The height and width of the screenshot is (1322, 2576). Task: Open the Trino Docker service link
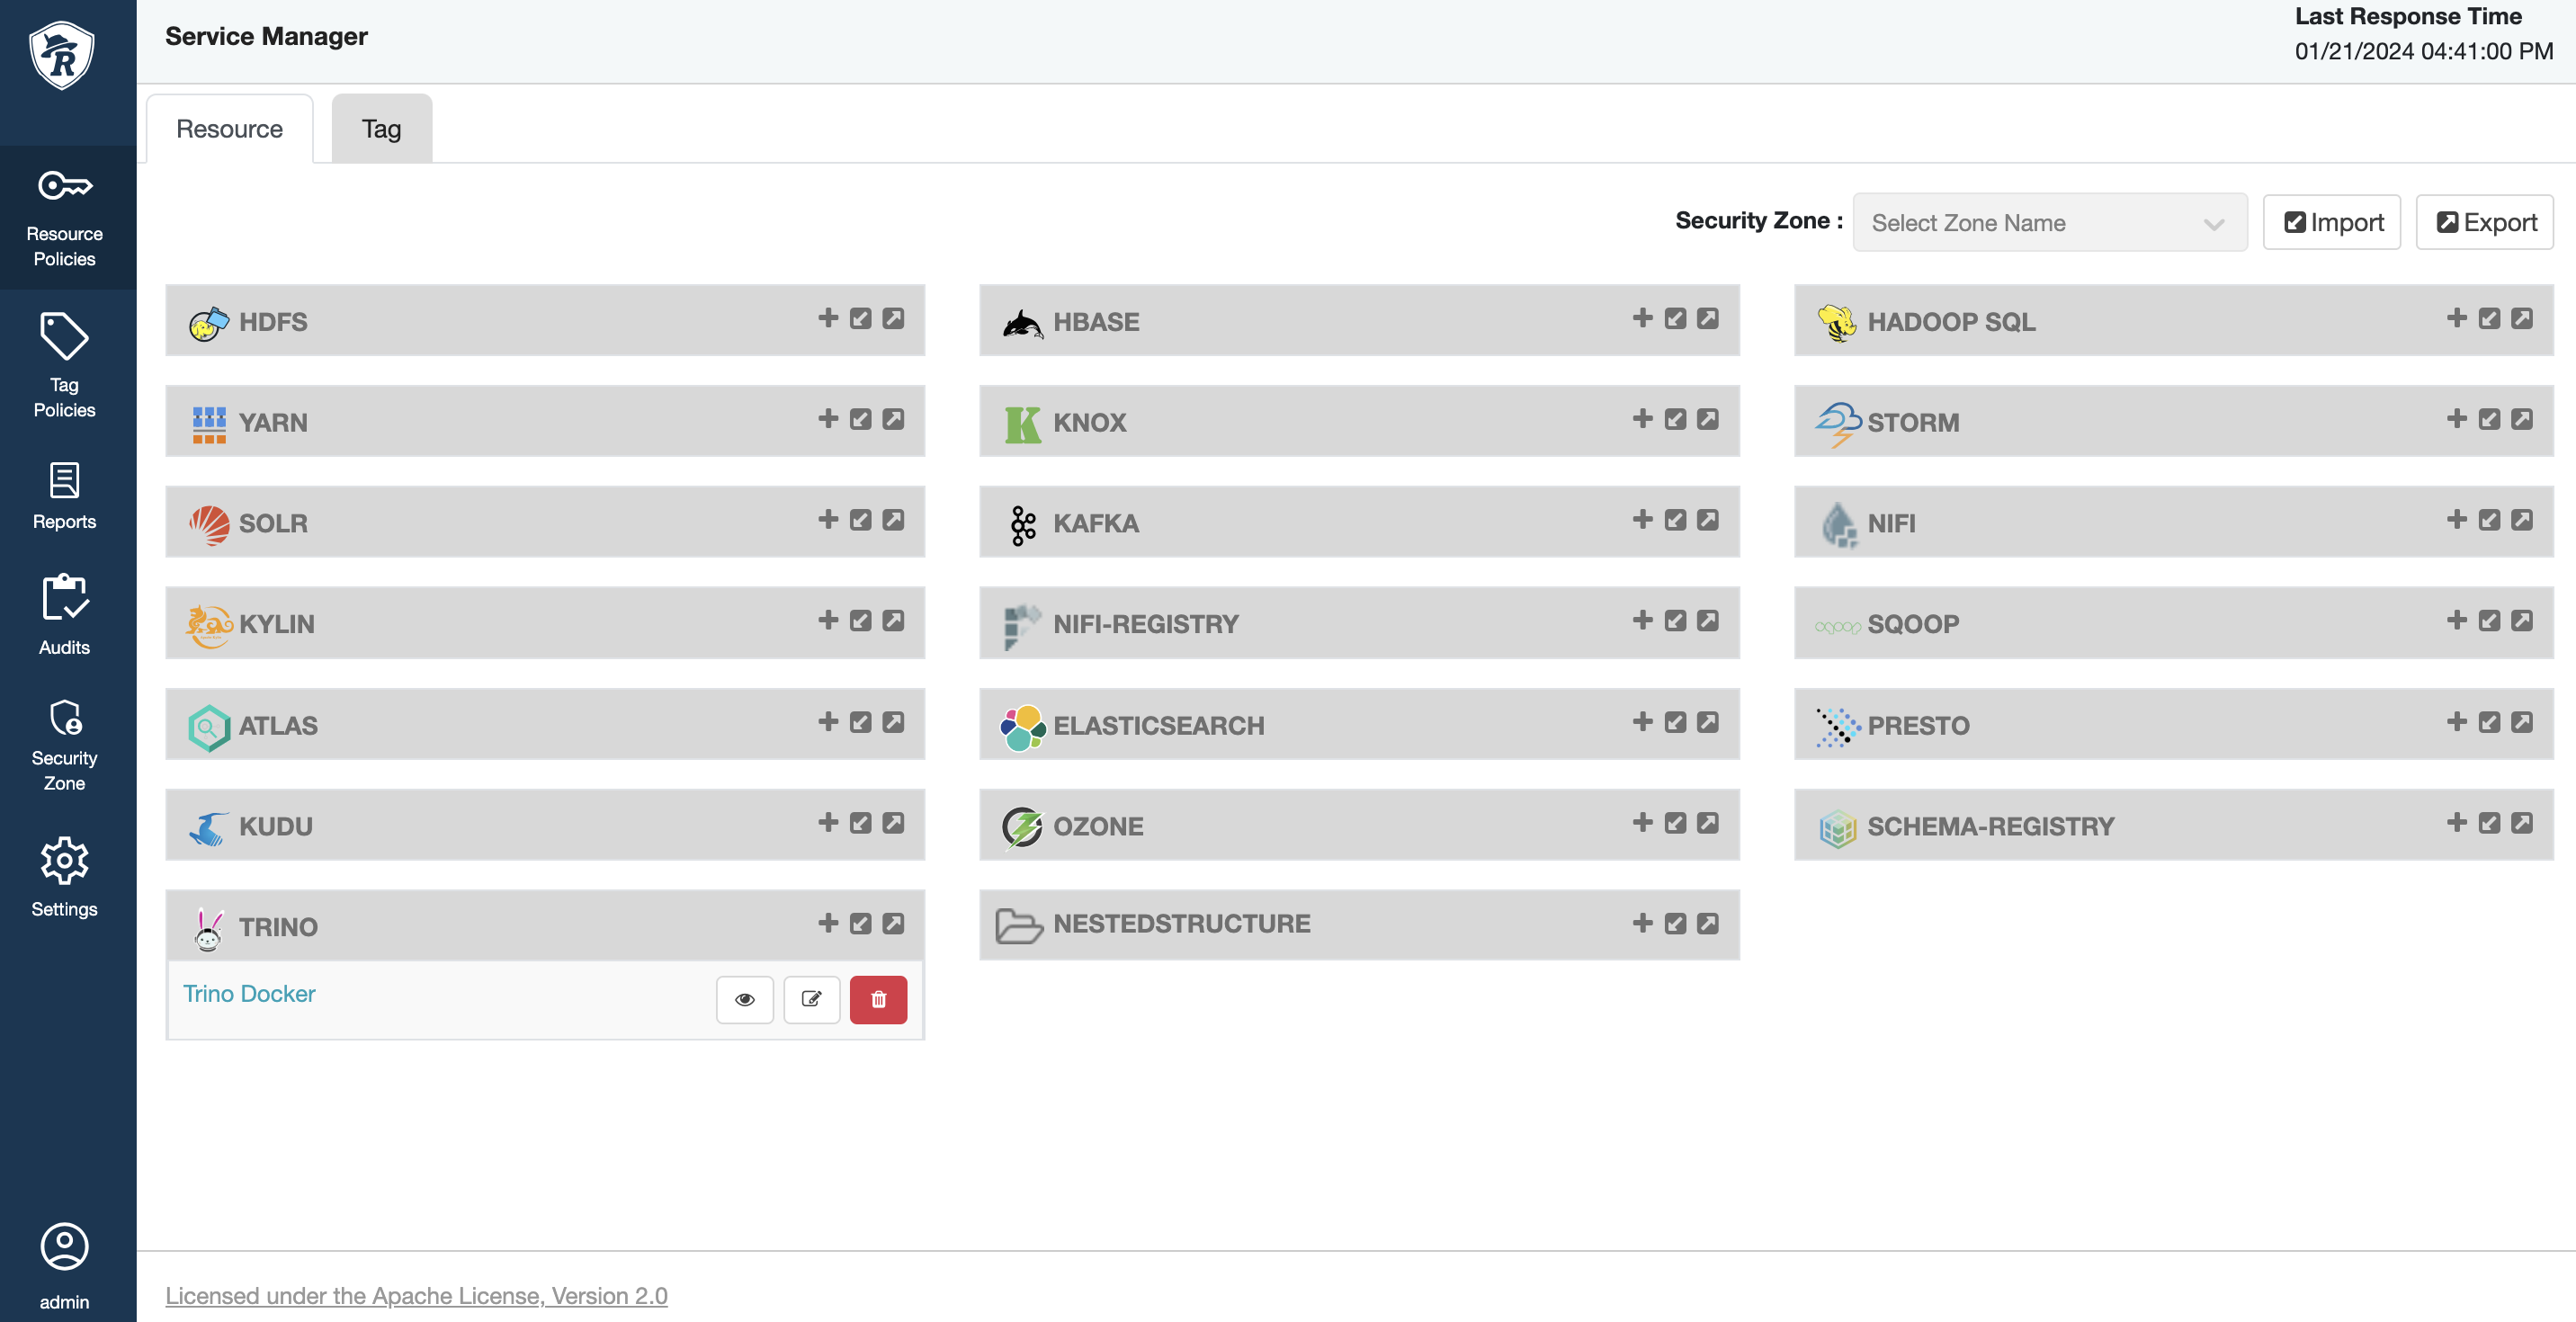pyautogui.click(x=249, y=993)
